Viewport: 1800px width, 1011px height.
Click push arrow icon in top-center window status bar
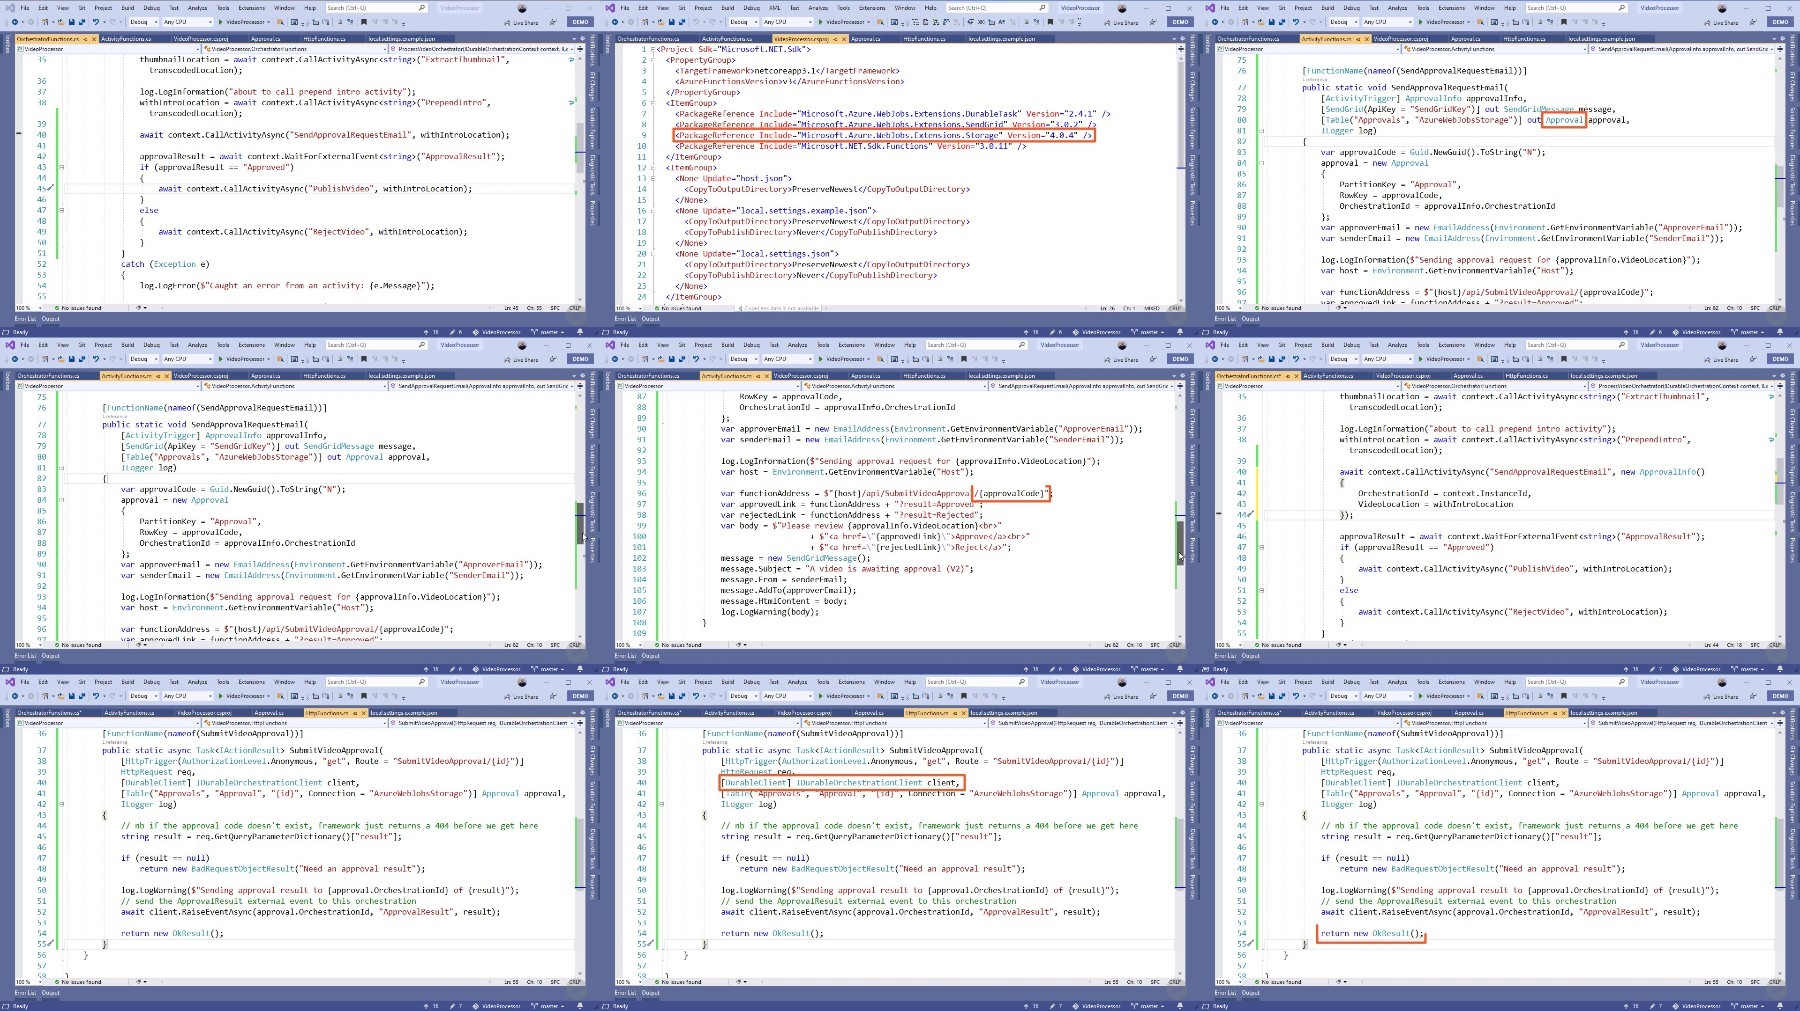click(1026, 332)
